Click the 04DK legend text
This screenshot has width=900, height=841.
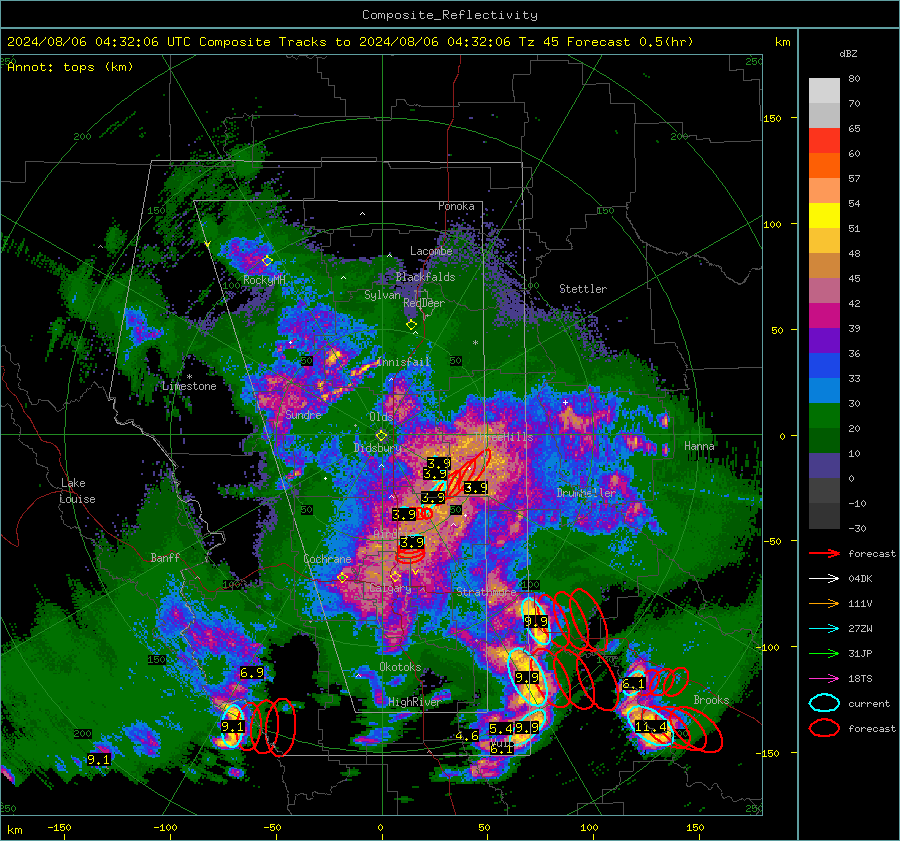(860, 579)
